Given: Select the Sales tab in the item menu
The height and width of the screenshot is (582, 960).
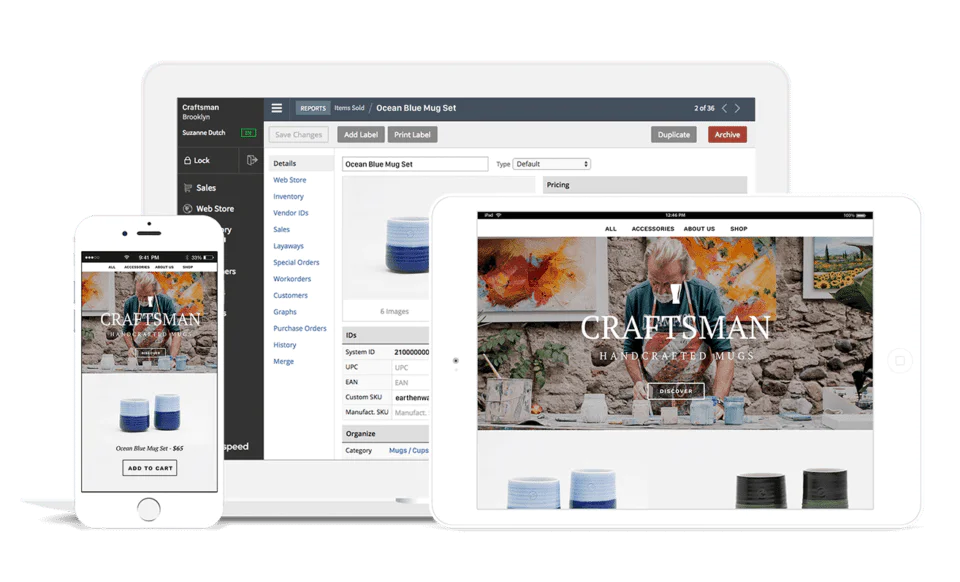Looking at the screenshot, I should [282, 229].
